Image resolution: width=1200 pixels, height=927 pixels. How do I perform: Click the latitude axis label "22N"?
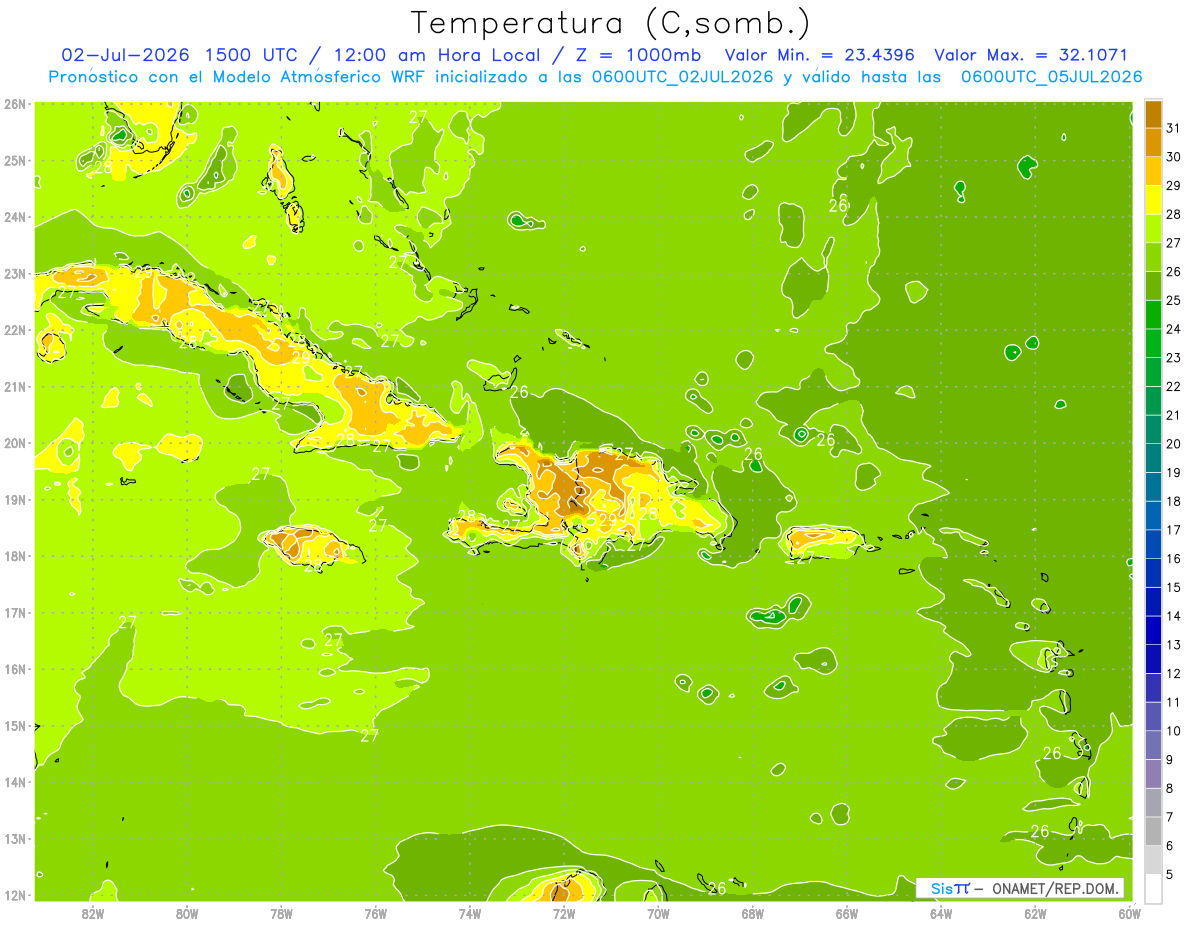15,330
